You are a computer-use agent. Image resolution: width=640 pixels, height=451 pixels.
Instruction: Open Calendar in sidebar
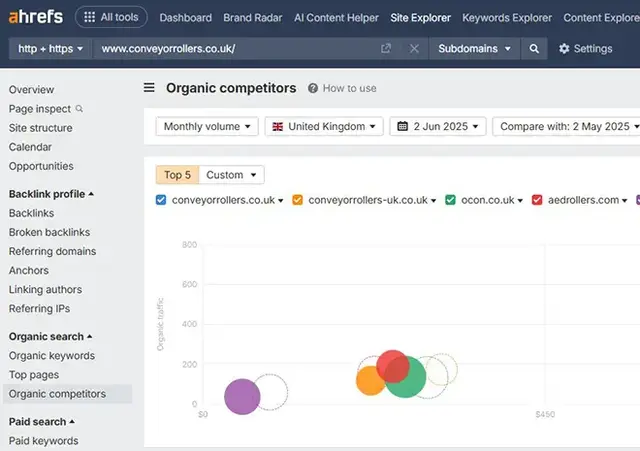[30, 147]
